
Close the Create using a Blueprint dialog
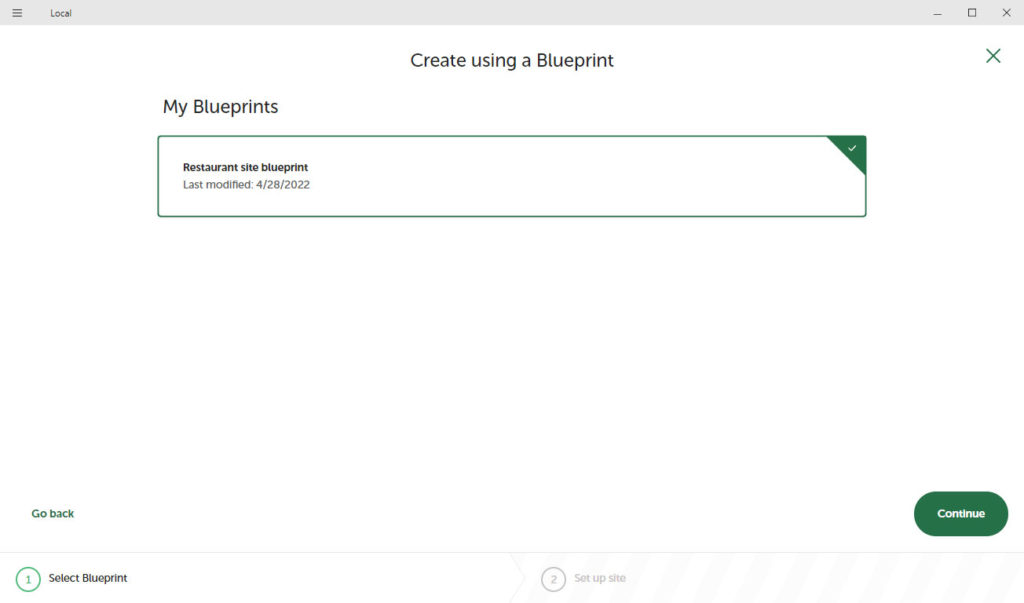(992, 56)
